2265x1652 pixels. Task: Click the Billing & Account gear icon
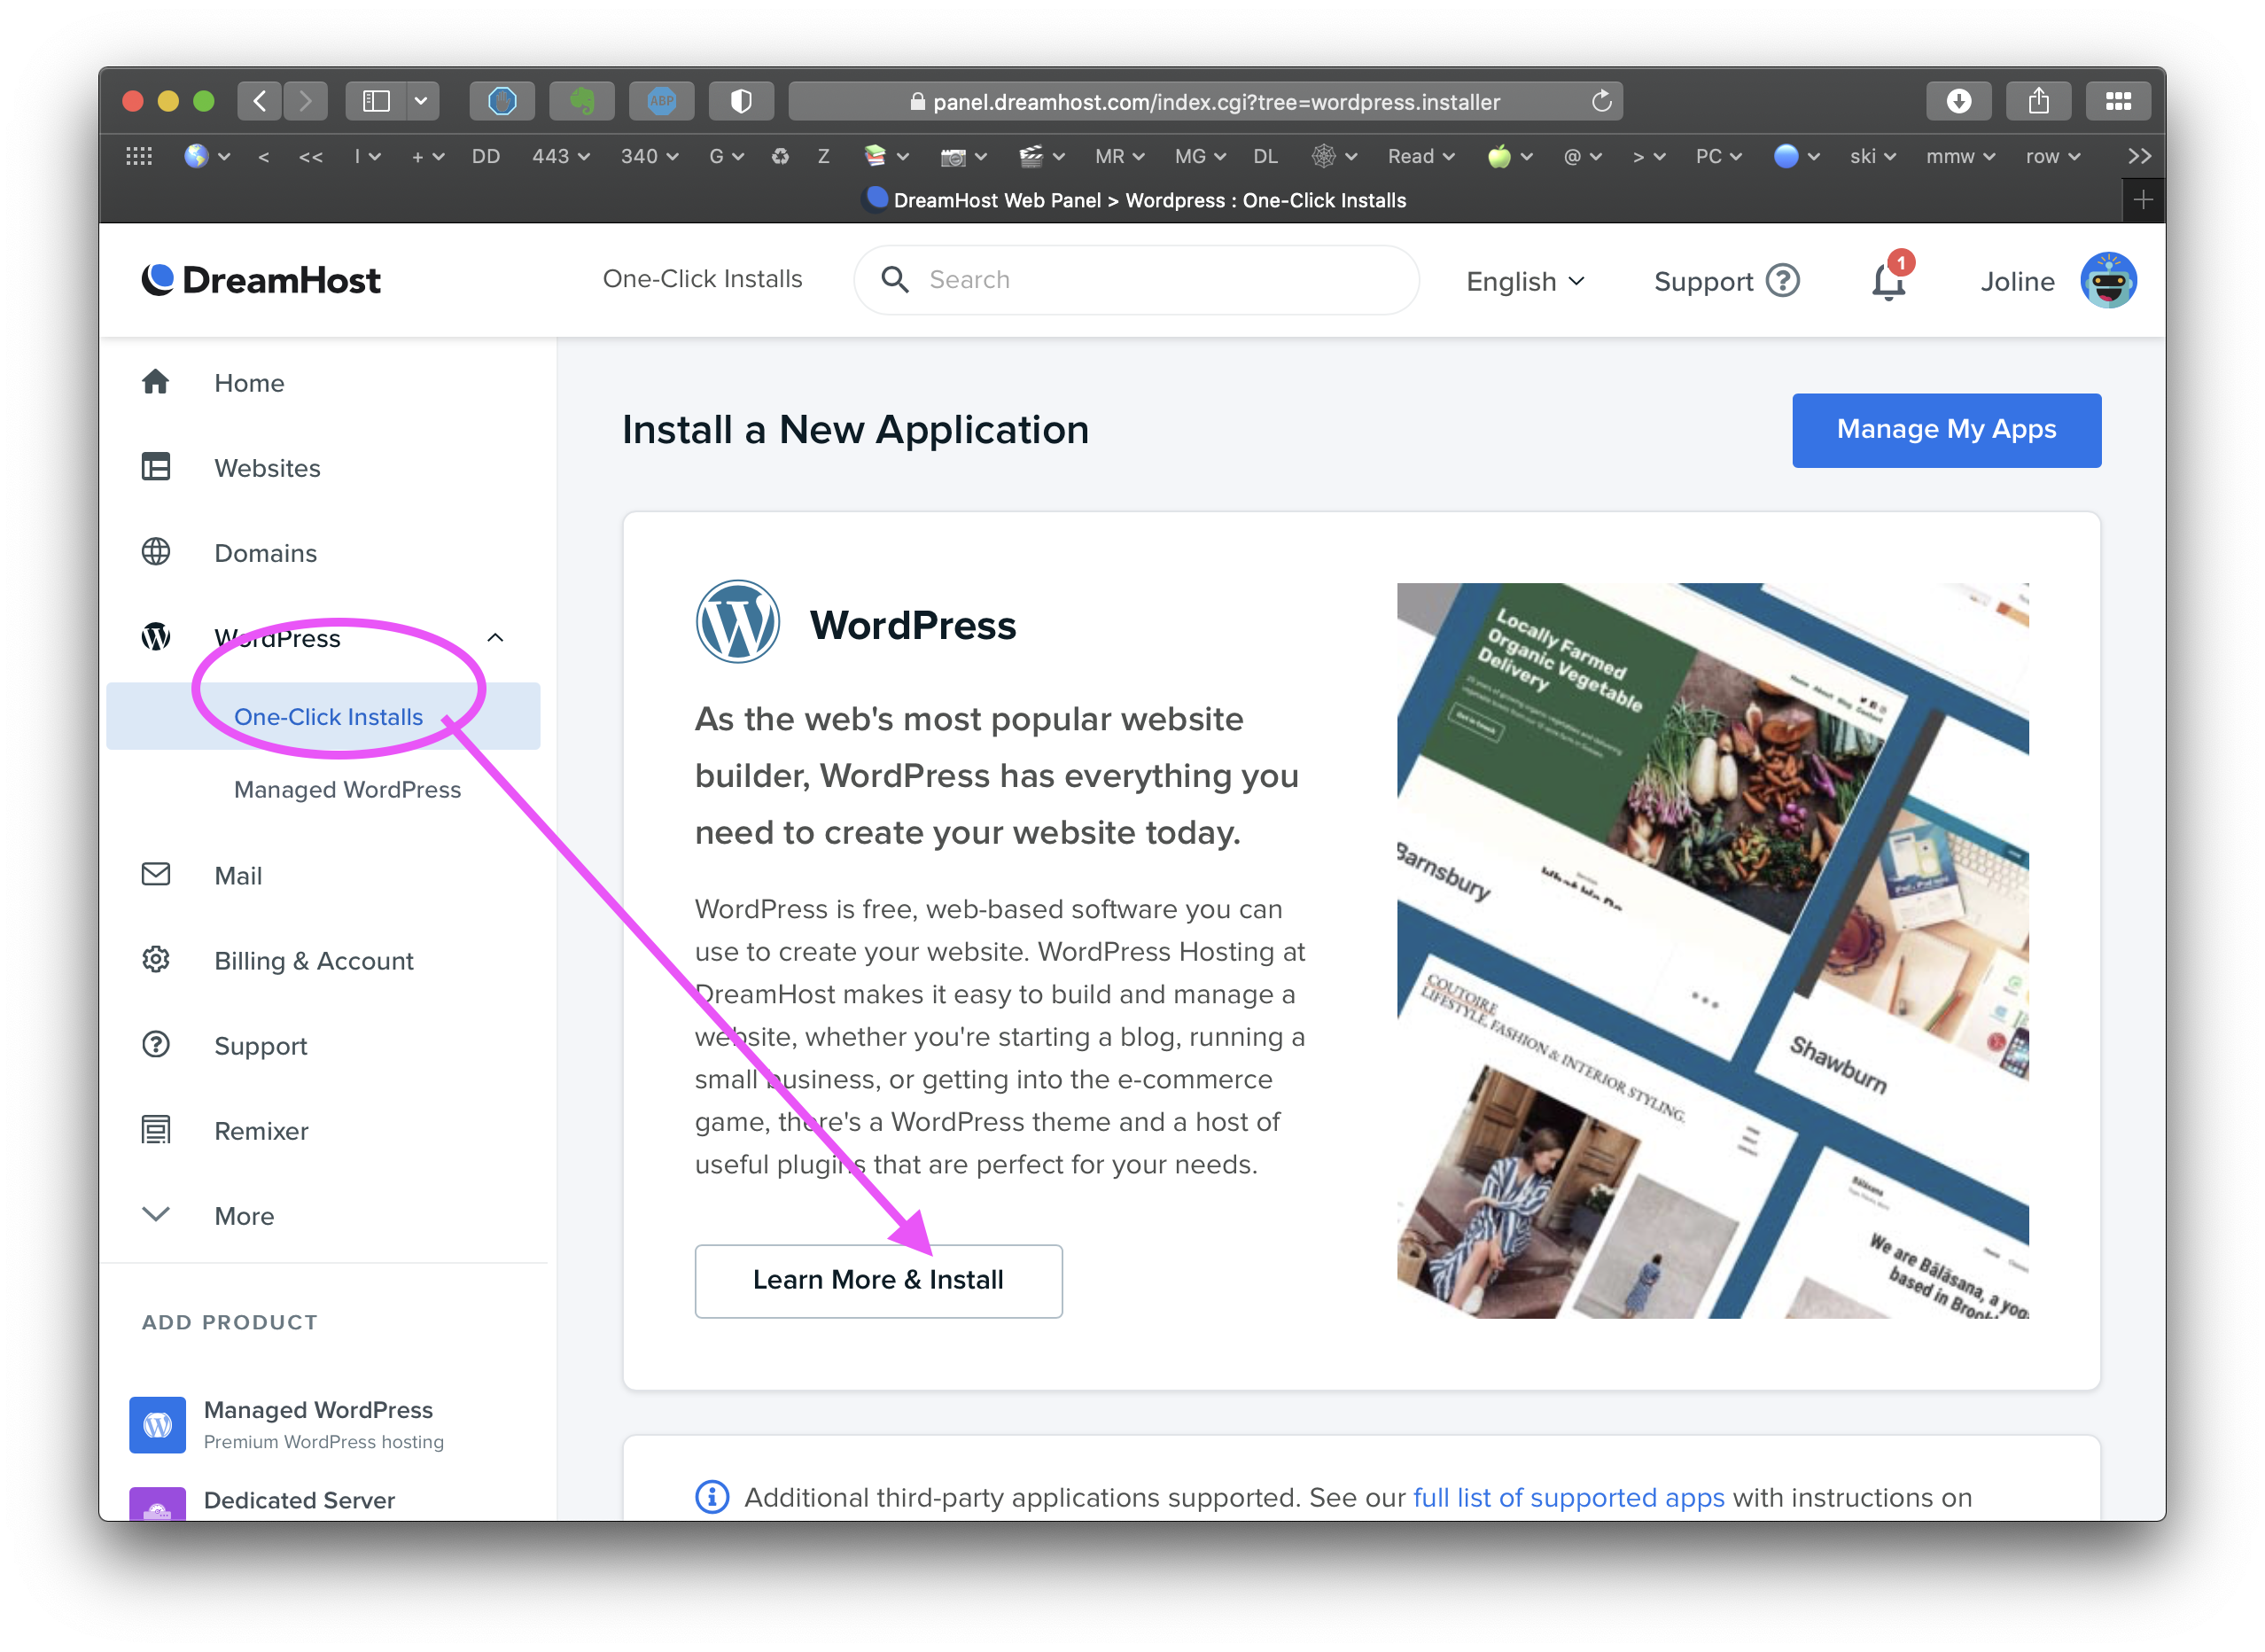click(x=156, y=960)
